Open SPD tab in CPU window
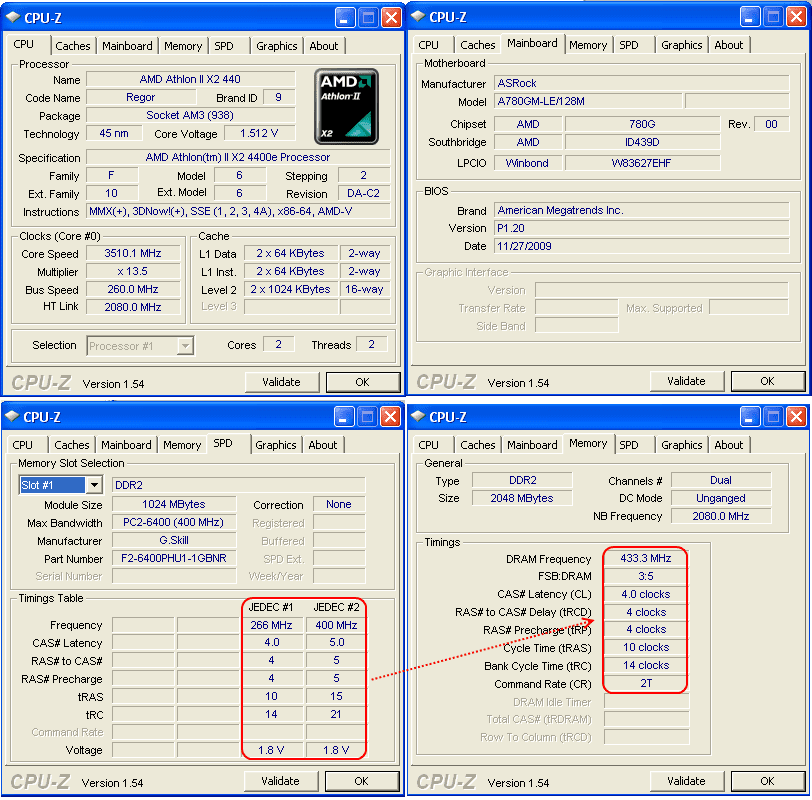 pyautogui.click(x=224, y=46)
